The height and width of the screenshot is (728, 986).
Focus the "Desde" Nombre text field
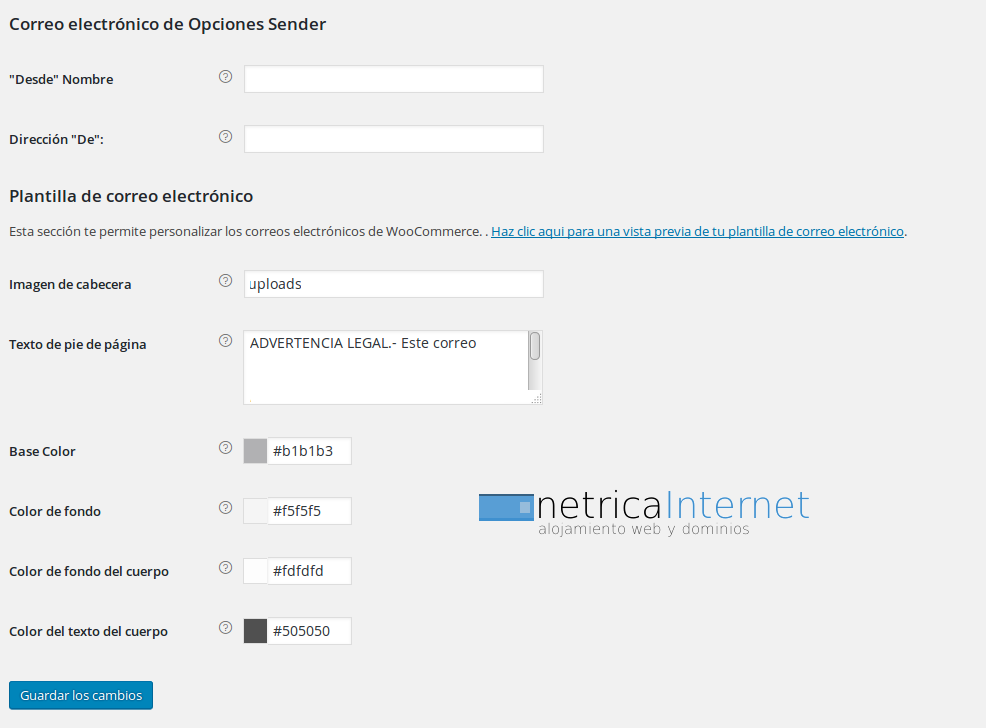click(393, 79)
